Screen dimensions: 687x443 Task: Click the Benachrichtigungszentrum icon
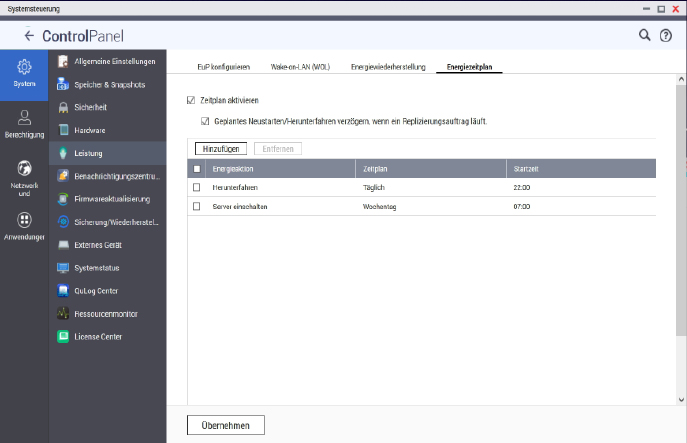[63, 176]
